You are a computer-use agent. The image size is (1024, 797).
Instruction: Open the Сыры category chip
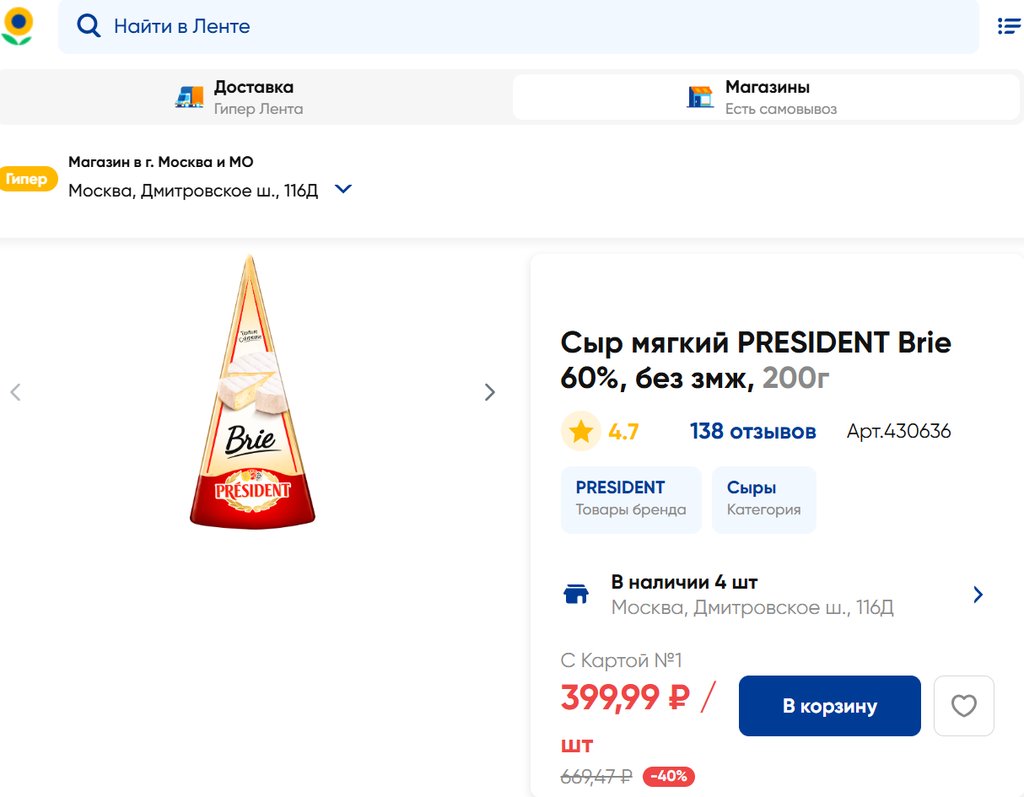tap(763, 498)
